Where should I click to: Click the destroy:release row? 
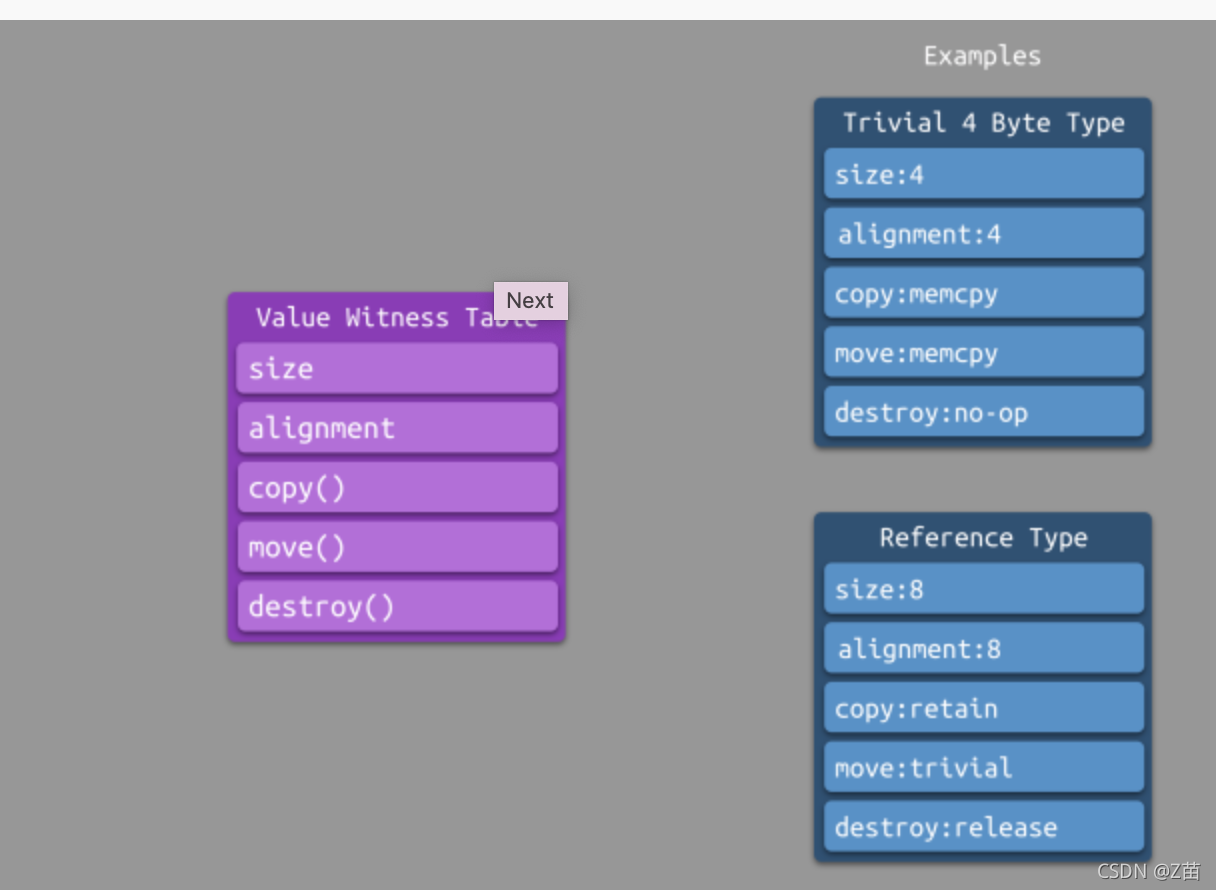click(984, 827)
